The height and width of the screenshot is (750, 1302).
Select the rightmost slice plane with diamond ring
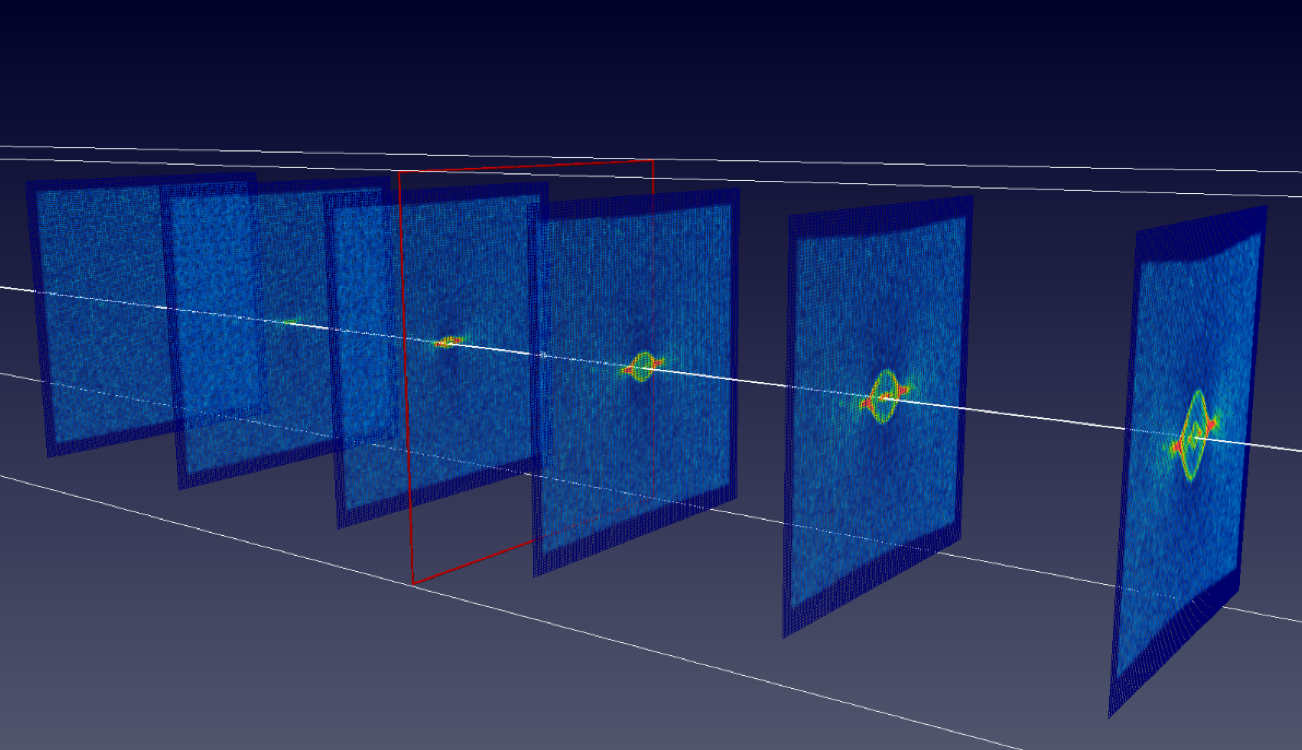point(1187,461)
